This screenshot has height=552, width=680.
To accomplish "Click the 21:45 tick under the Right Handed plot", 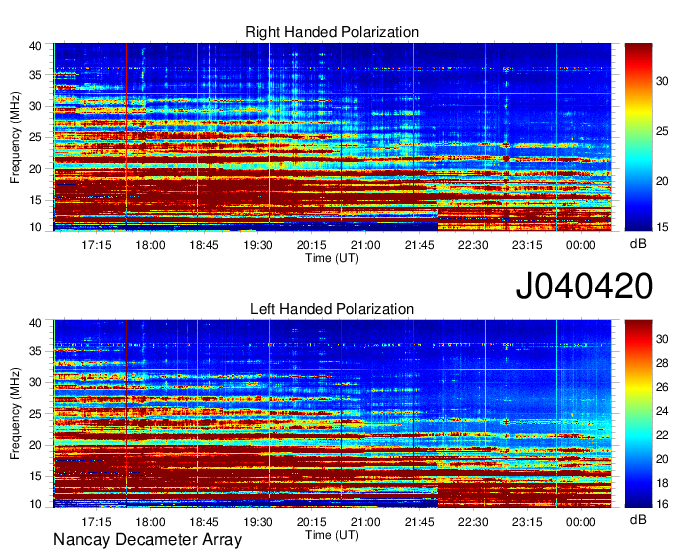I will pyautogui.click(x=419, y=245).
